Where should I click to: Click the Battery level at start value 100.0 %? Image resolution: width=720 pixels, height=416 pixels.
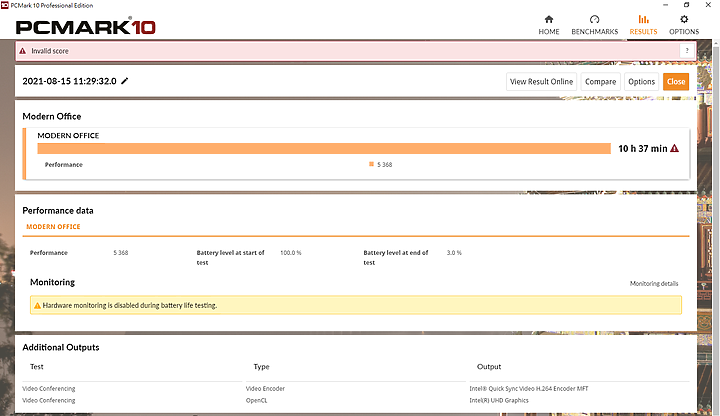coord(291,253)
